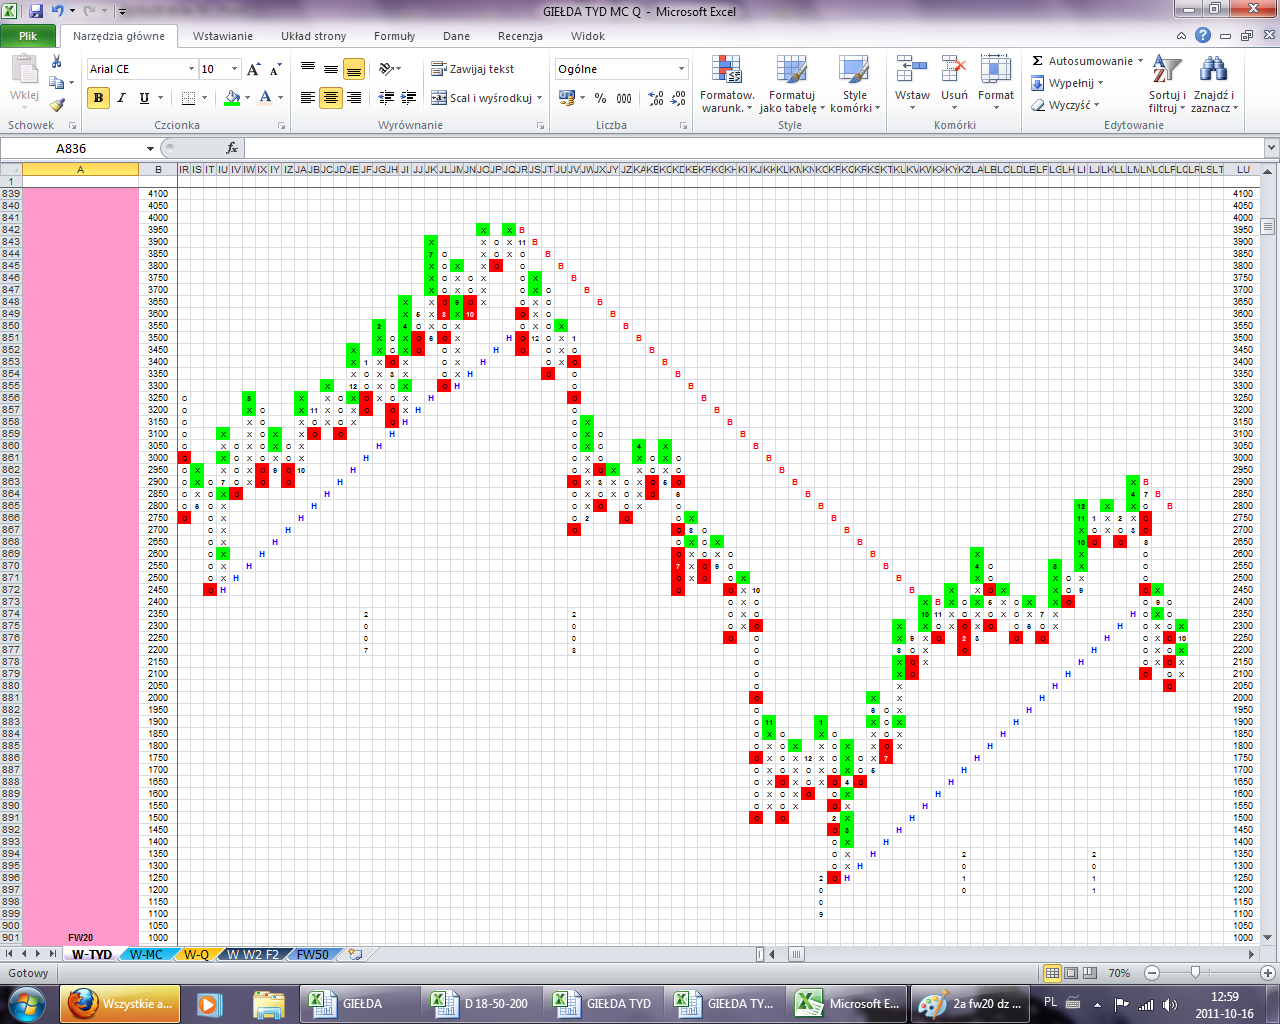Expand the Scal i wyśrodkuj dropdown arrow

[539, 98]
